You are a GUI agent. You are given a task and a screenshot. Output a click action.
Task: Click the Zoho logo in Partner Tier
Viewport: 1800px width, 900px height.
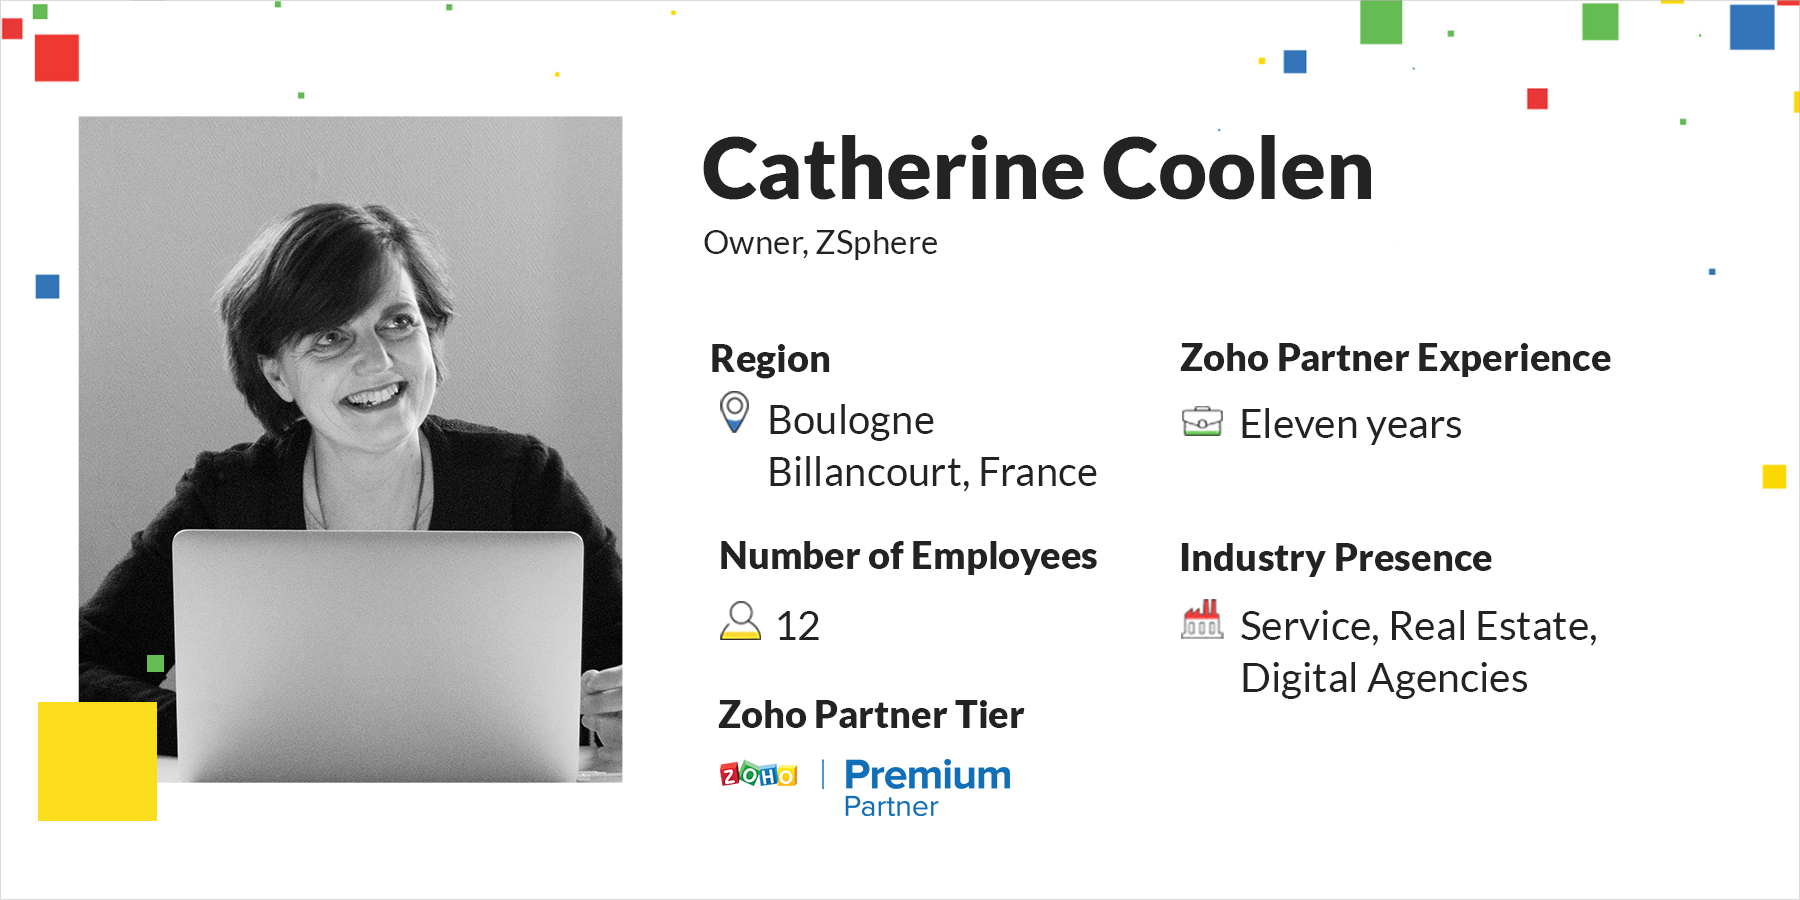pyautogui.click(x=758, y=775)
